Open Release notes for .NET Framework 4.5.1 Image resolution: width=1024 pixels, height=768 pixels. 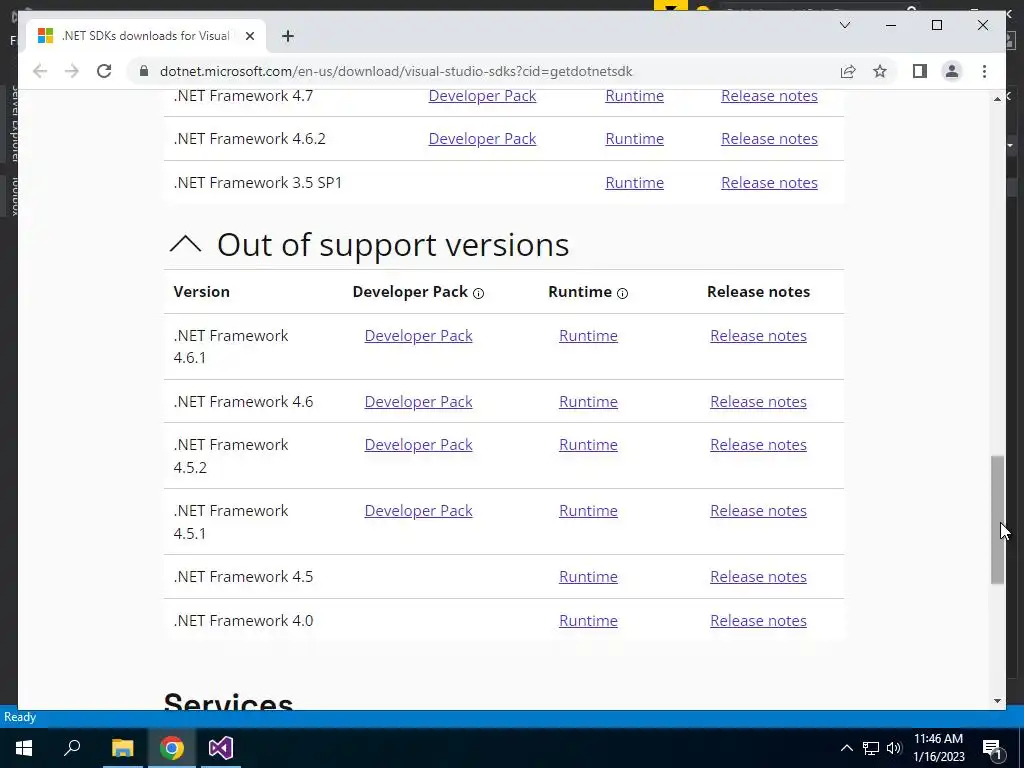(758, 510)
